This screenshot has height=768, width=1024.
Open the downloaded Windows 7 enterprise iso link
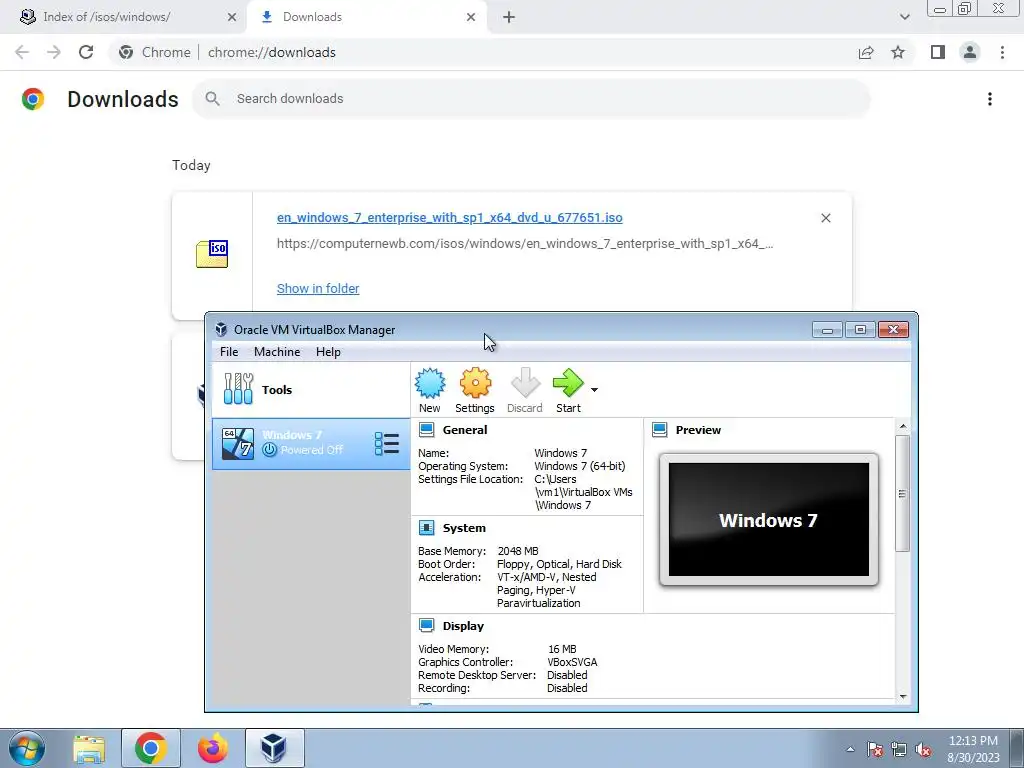point(449,217)
